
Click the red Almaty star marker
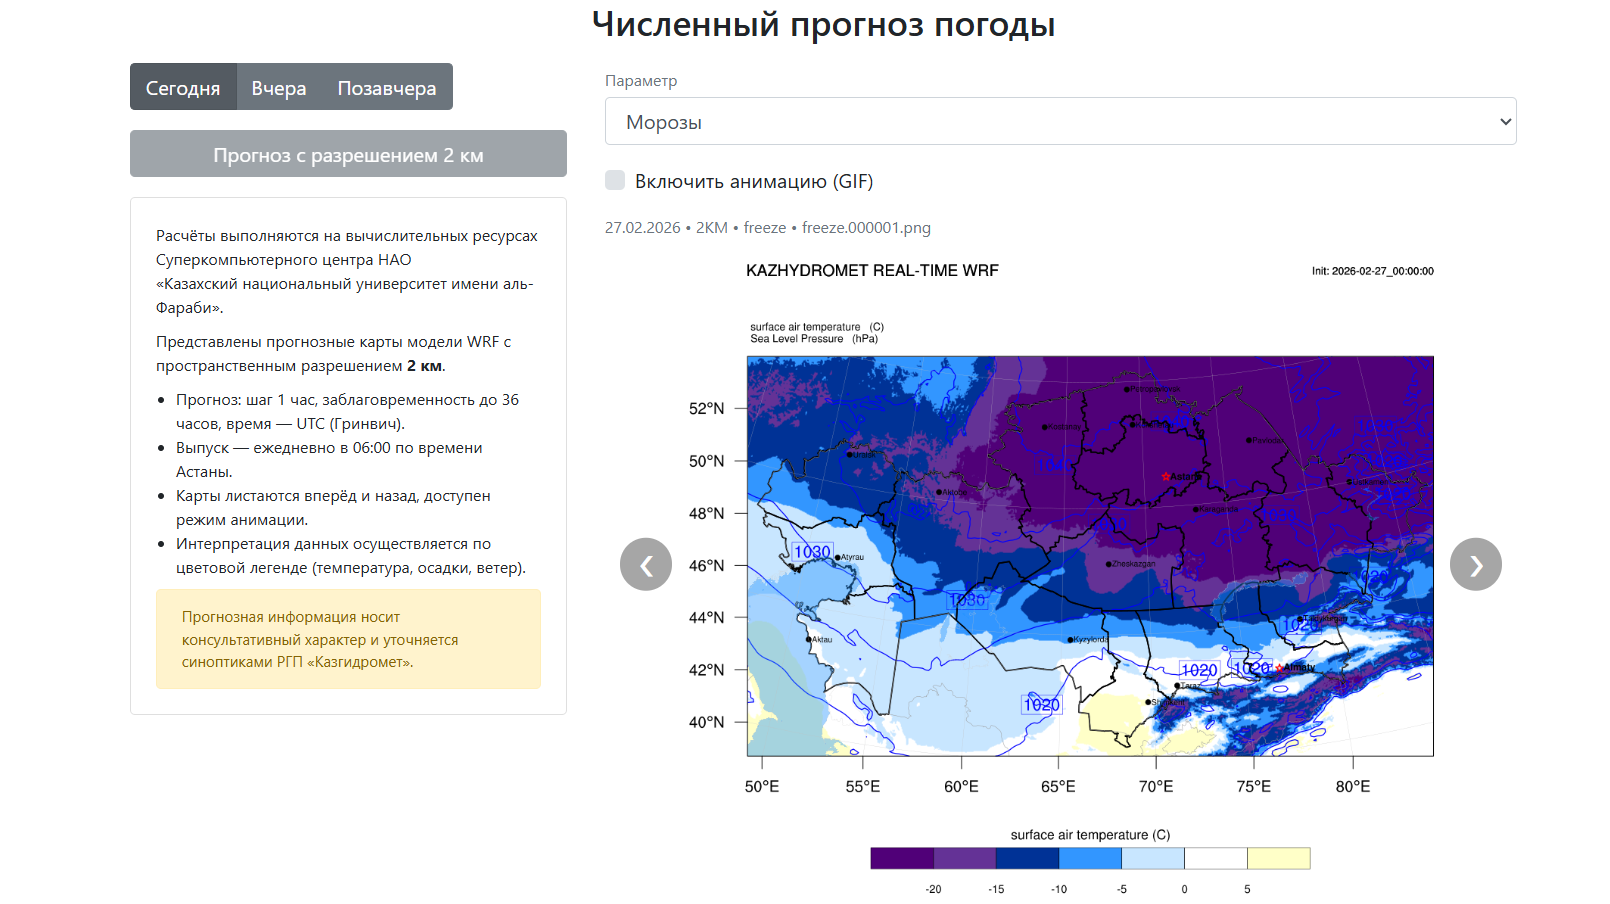pos(1279,668)
